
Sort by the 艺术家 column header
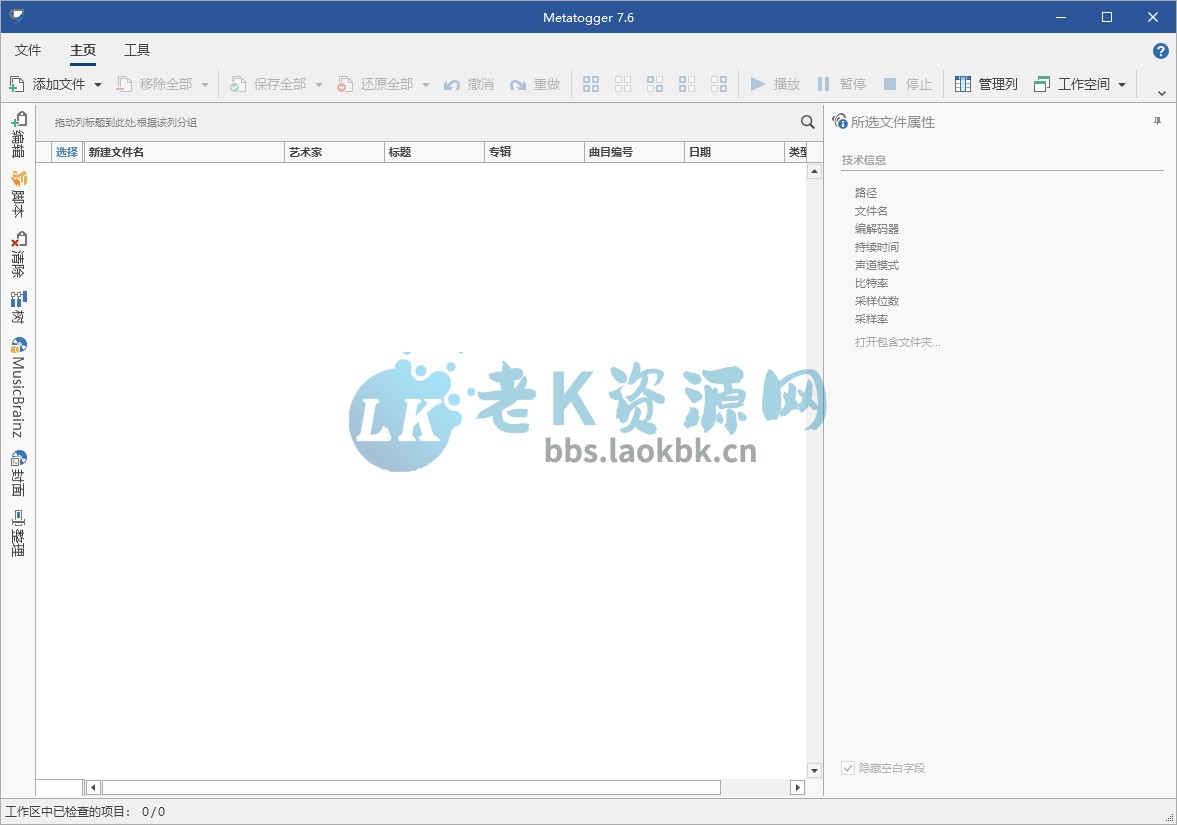tap(335, 152)
